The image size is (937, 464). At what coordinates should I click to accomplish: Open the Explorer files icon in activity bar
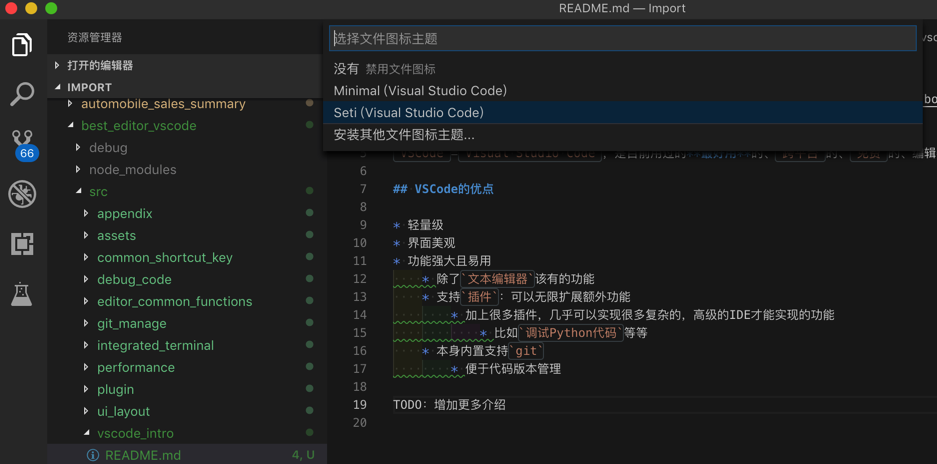(x=22, y=45)
